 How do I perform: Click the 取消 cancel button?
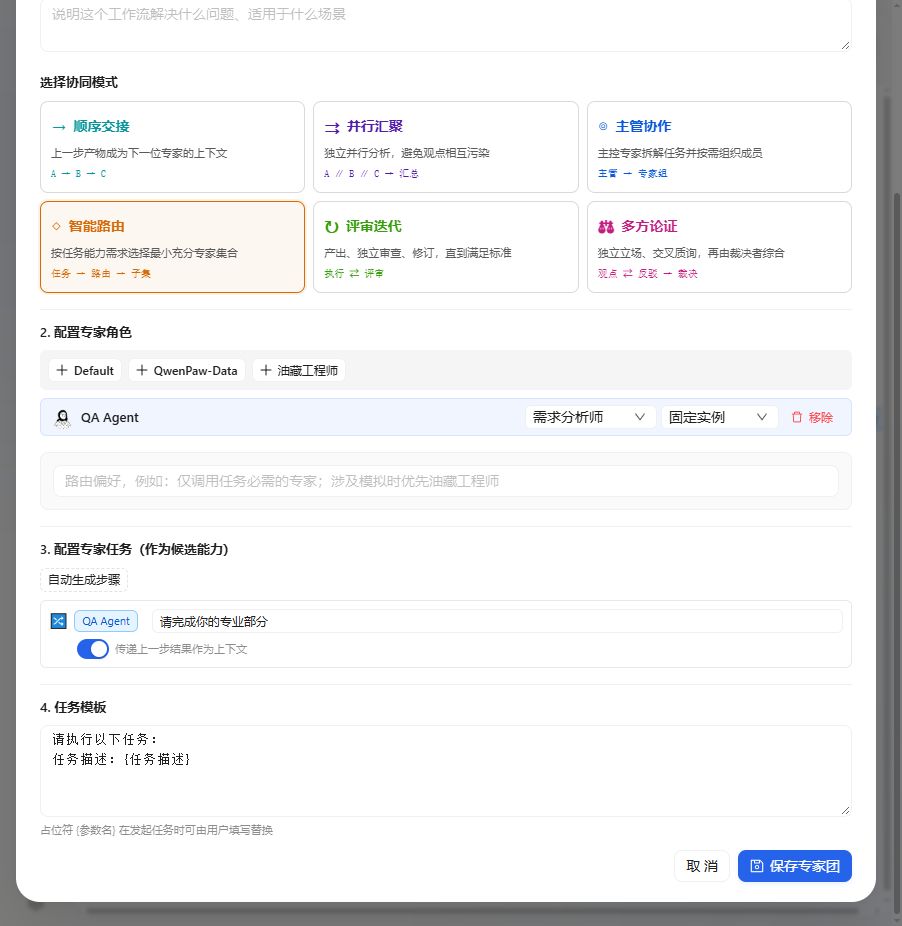coord(702,866)
